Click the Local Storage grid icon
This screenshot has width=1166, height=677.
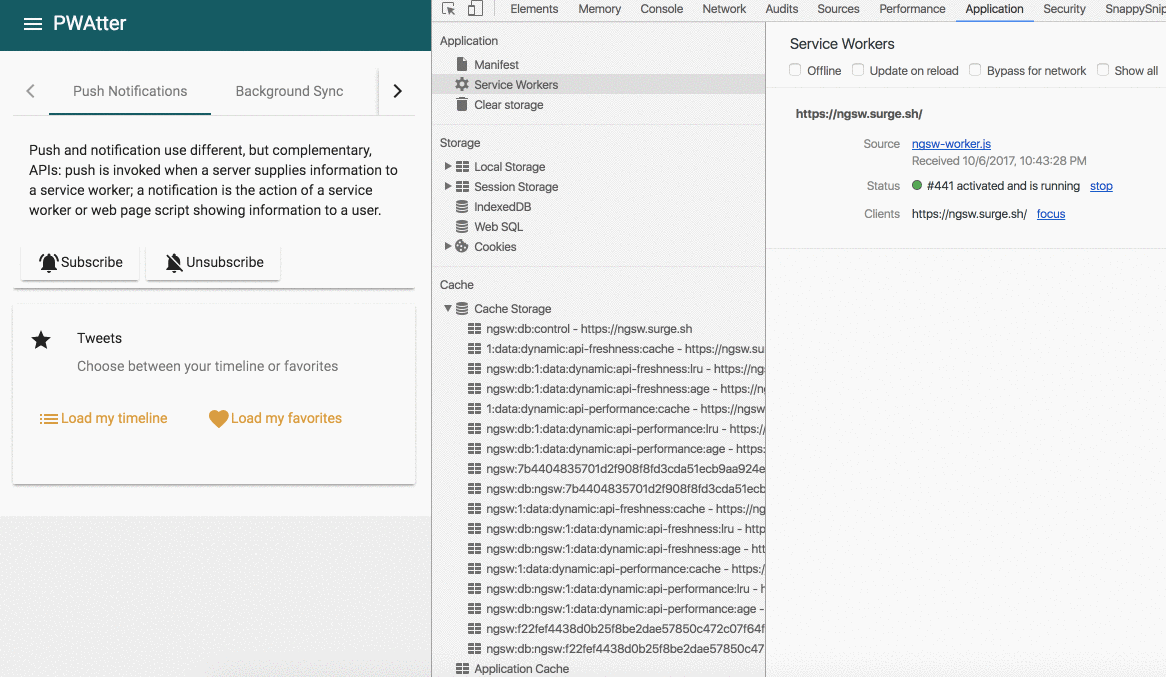(x=463, y=167)
